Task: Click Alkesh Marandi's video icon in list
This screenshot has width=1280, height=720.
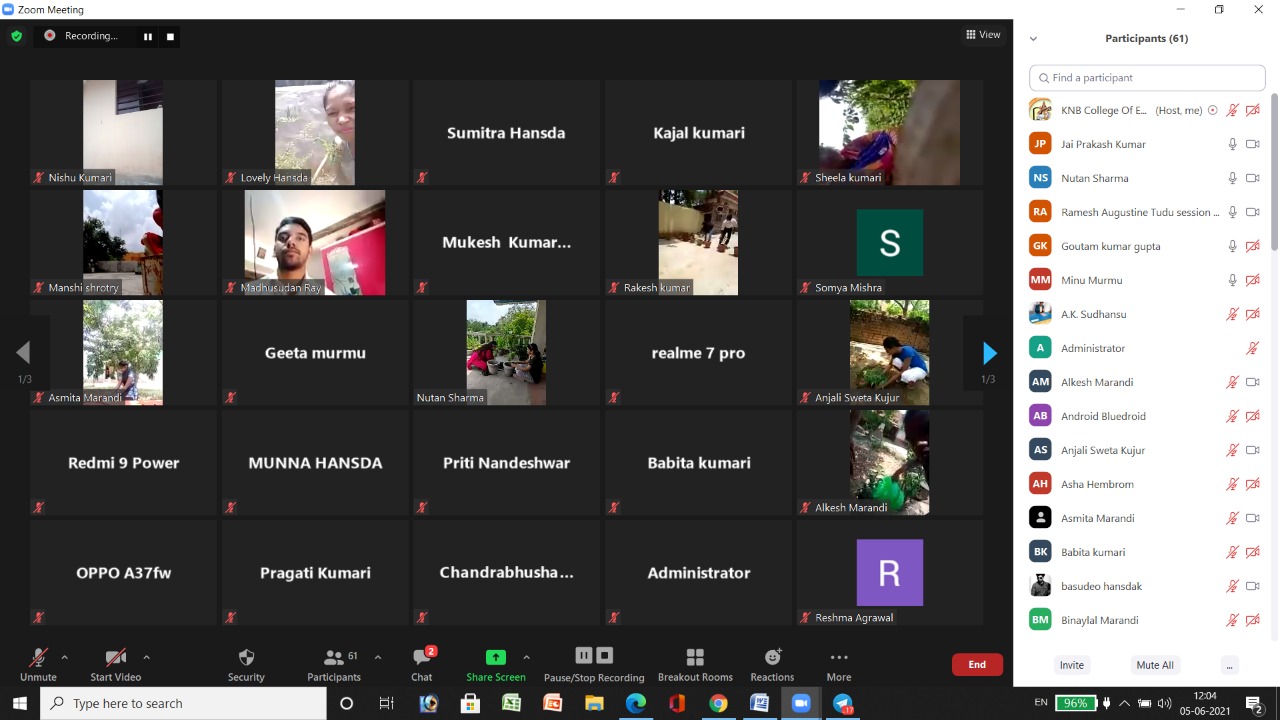Action: click(1252, 382)
